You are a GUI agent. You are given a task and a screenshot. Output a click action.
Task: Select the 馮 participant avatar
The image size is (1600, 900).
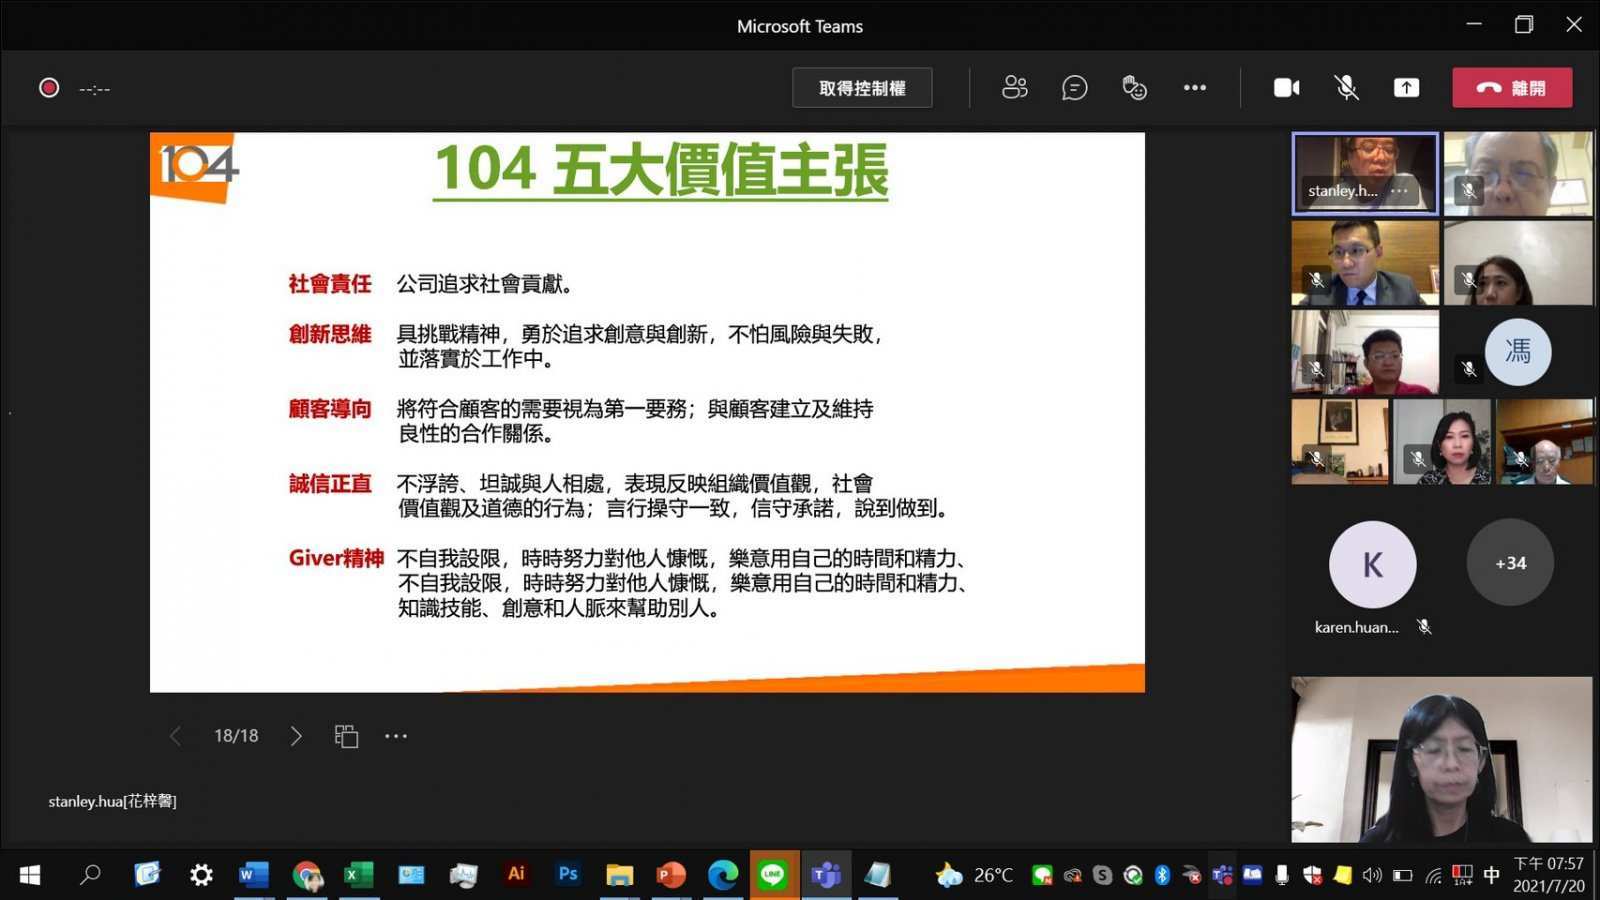click(1517, 352)
